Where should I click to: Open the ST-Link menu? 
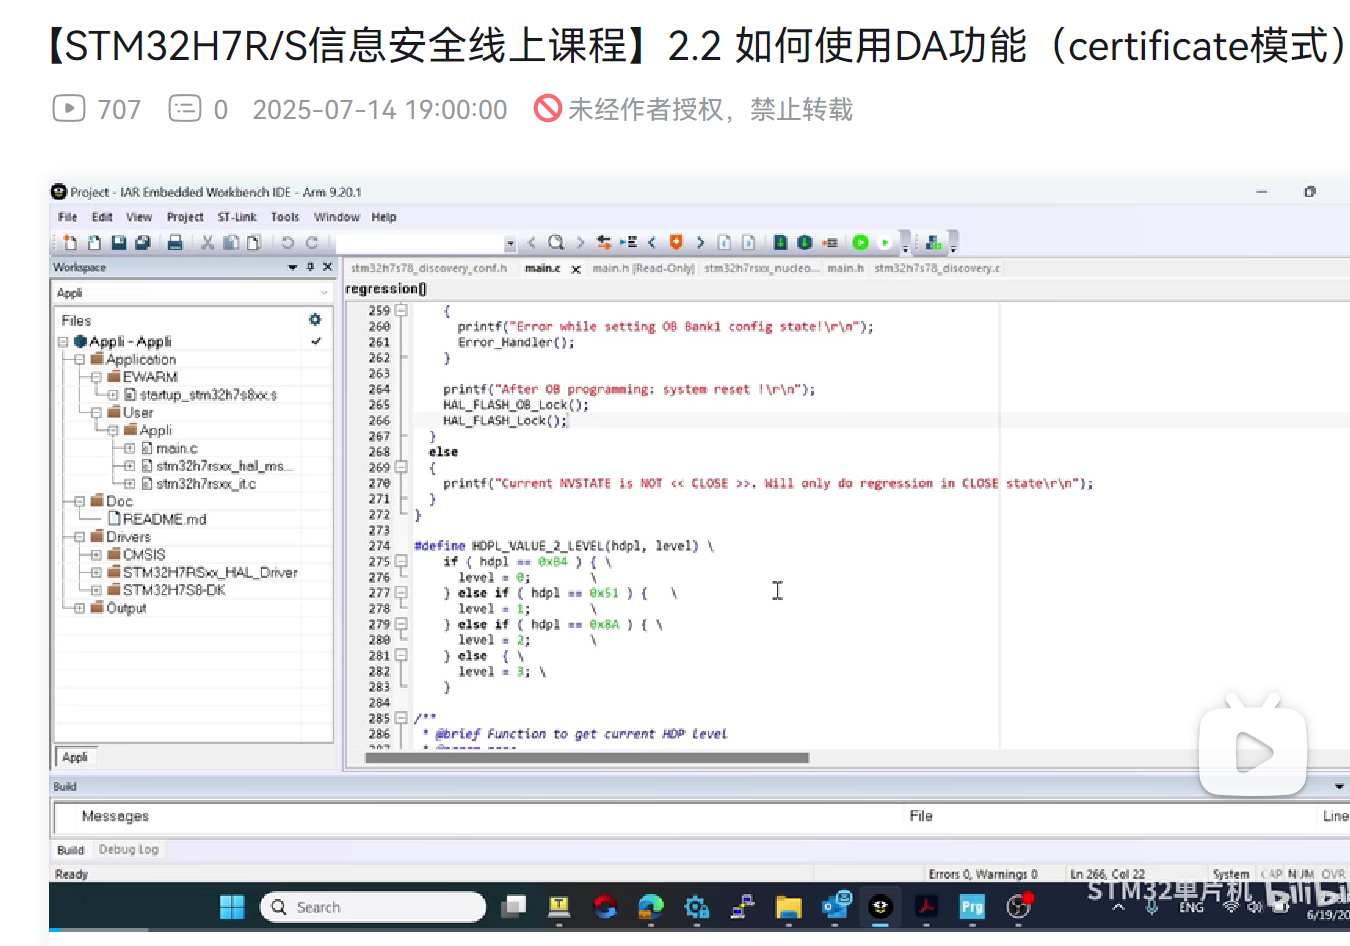[237, 217]
